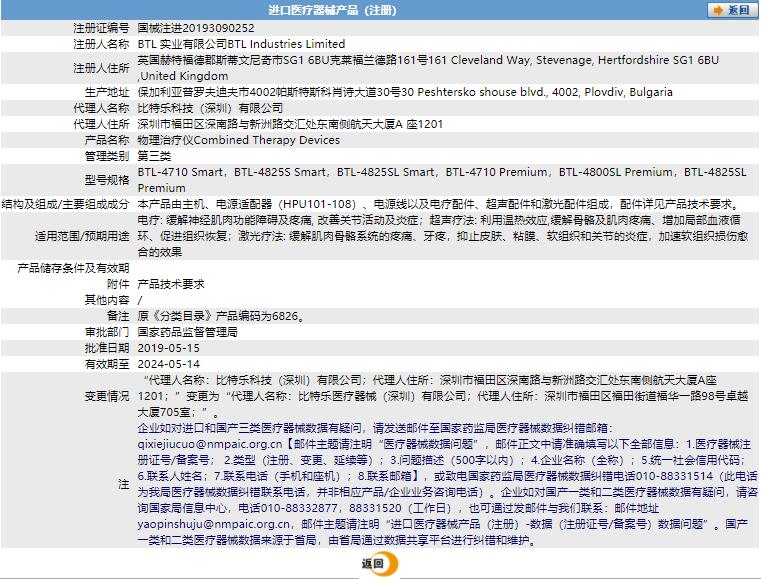Select registration number 国械注进20193090252
The height and width of the screenshot is (579, 761).
tap(196, 28)
